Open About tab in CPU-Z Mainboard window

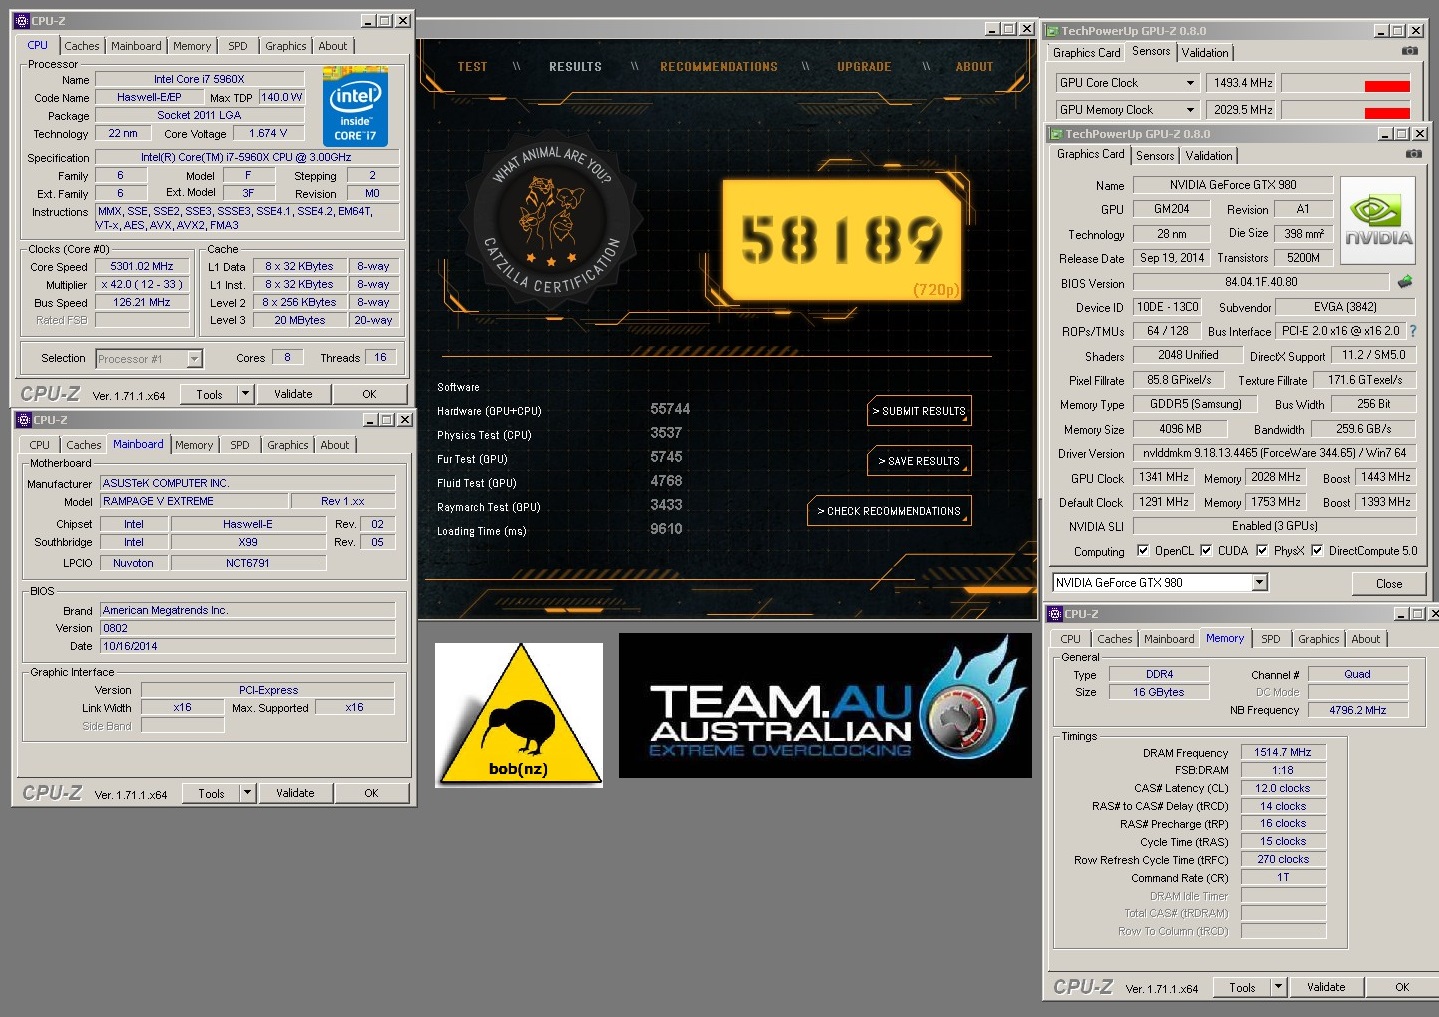[335, 445]
